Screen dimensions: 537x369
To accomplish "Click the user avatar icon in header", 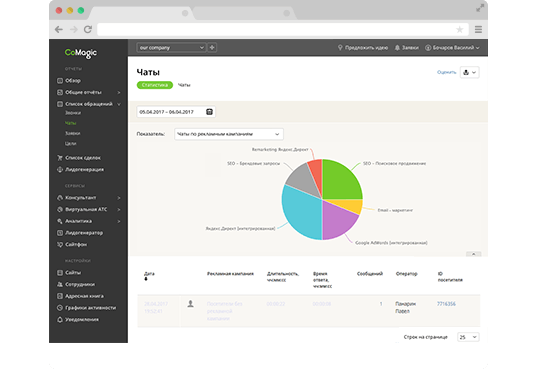I will coord(428,48).
